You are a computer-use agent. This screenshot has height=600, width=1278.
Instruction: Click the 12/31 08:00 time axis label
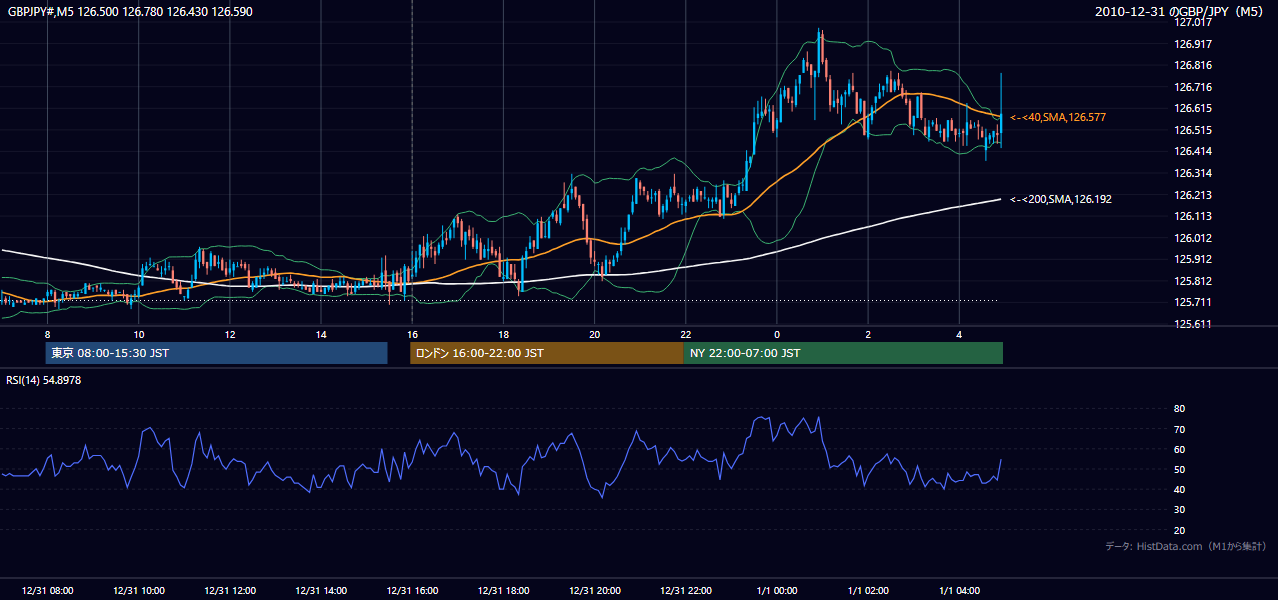click(x=47, y=590)
